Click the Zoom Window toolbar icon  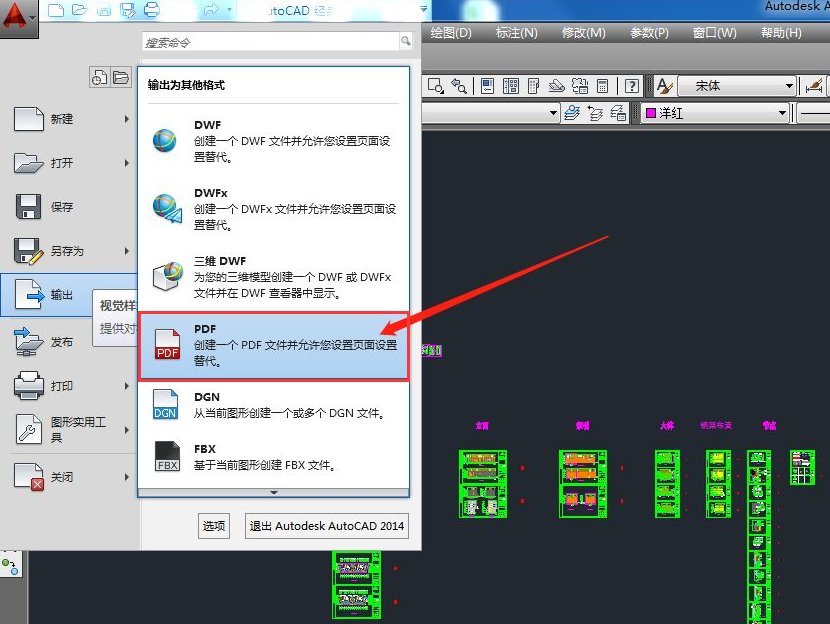coord(436,86)
